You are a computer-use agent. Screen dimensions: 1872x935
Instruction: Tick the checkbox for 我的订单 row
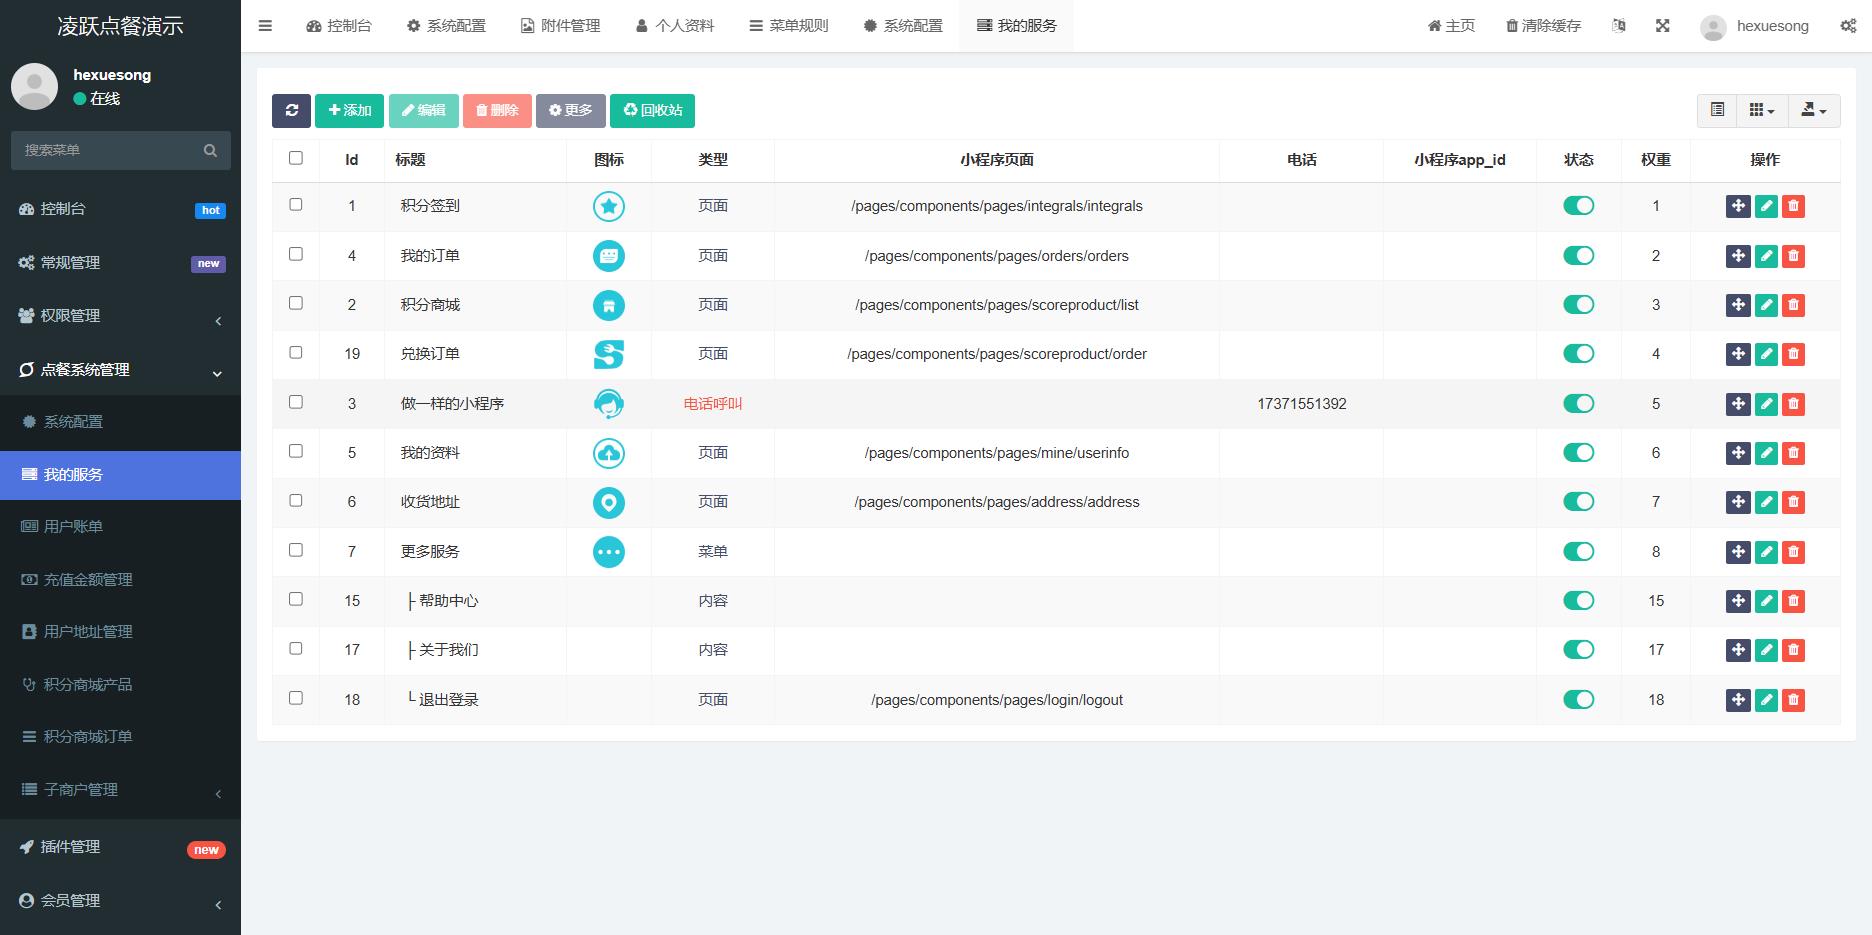coord(295,254)
